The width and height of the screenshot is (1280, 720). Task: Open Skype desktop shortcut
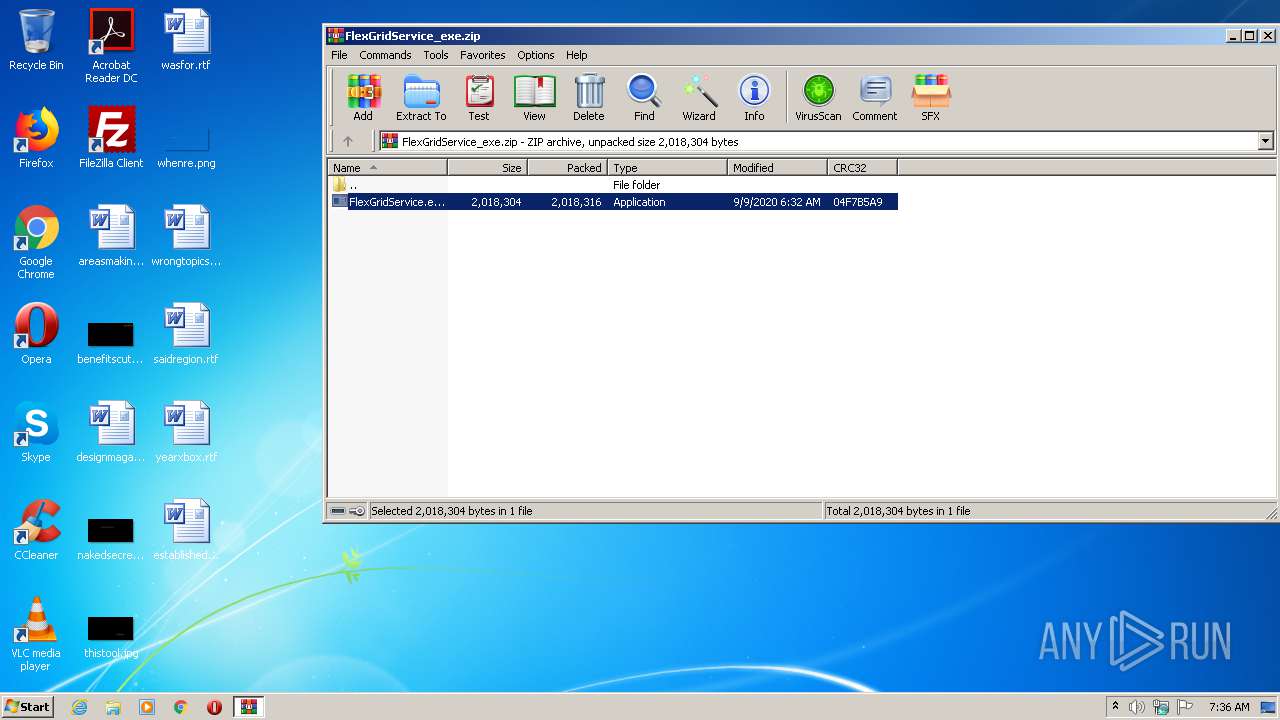coord(36,432)
